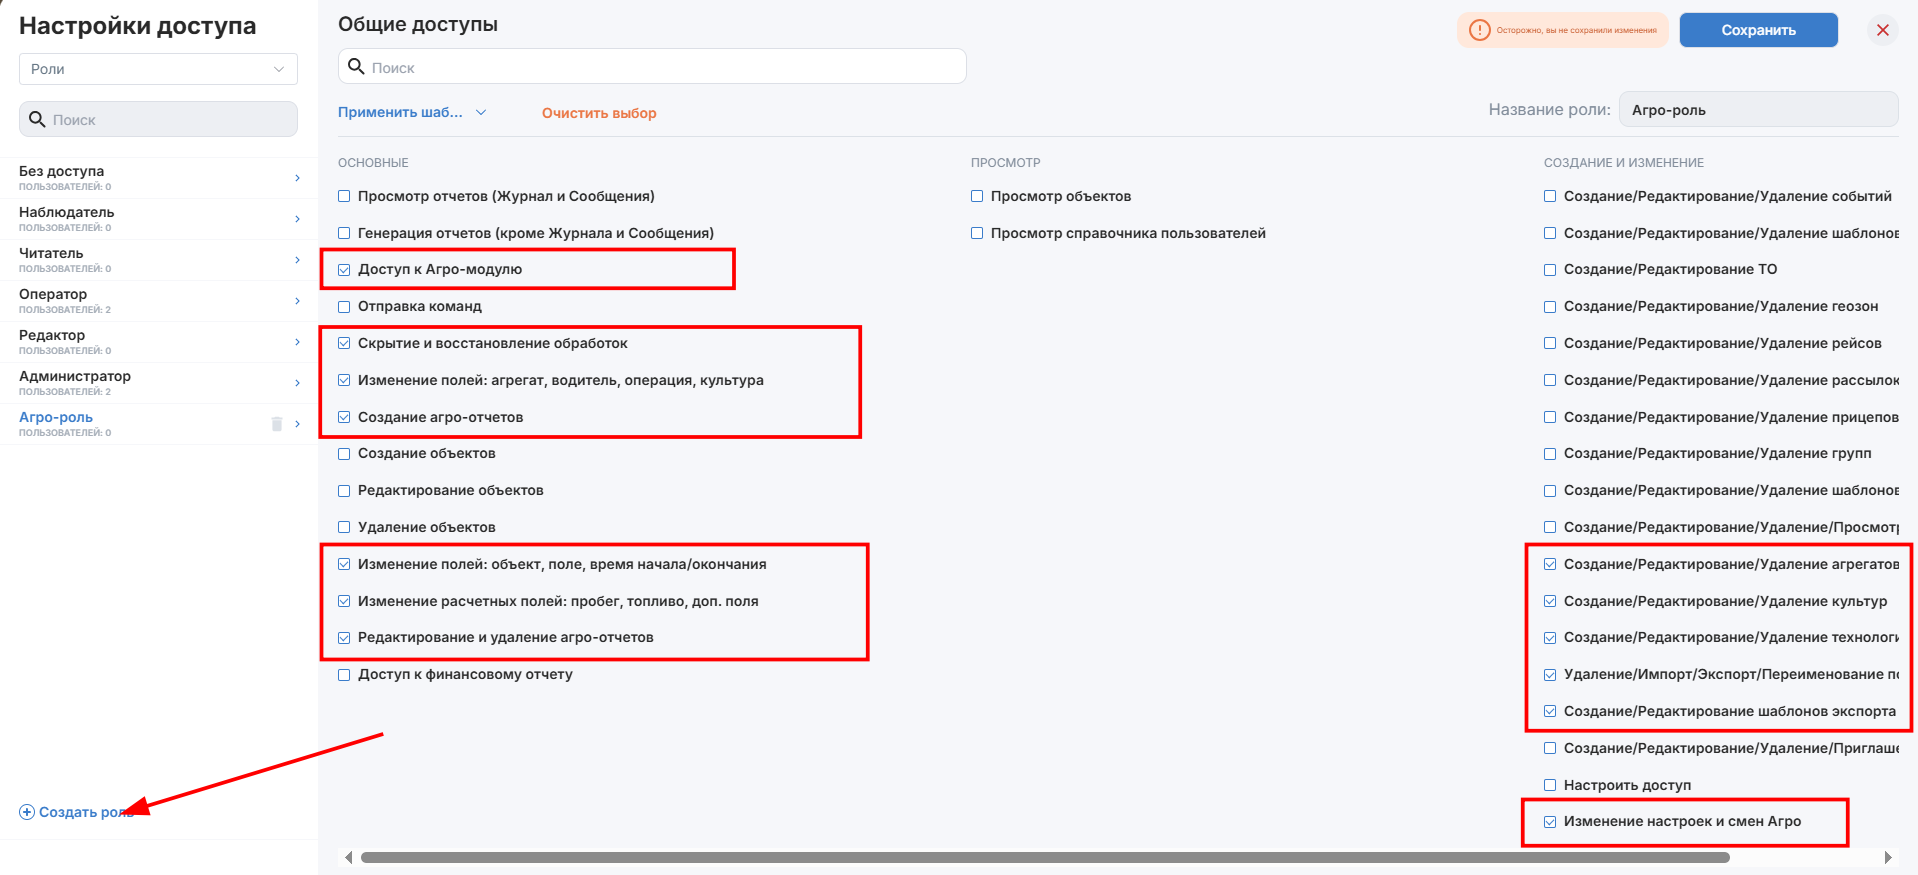The height and width of the screenshot is (875, 1918).
Task: Click the Очистить выбор link
Action: point(599,113)
